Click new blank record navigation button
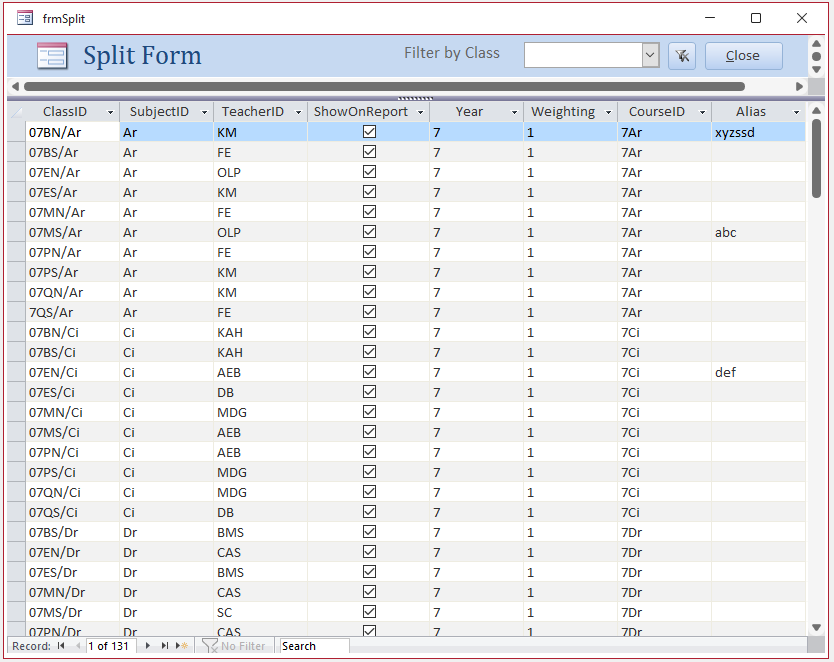Image resolution: width=834 pixels, height=662 pixels. [182, 646]
